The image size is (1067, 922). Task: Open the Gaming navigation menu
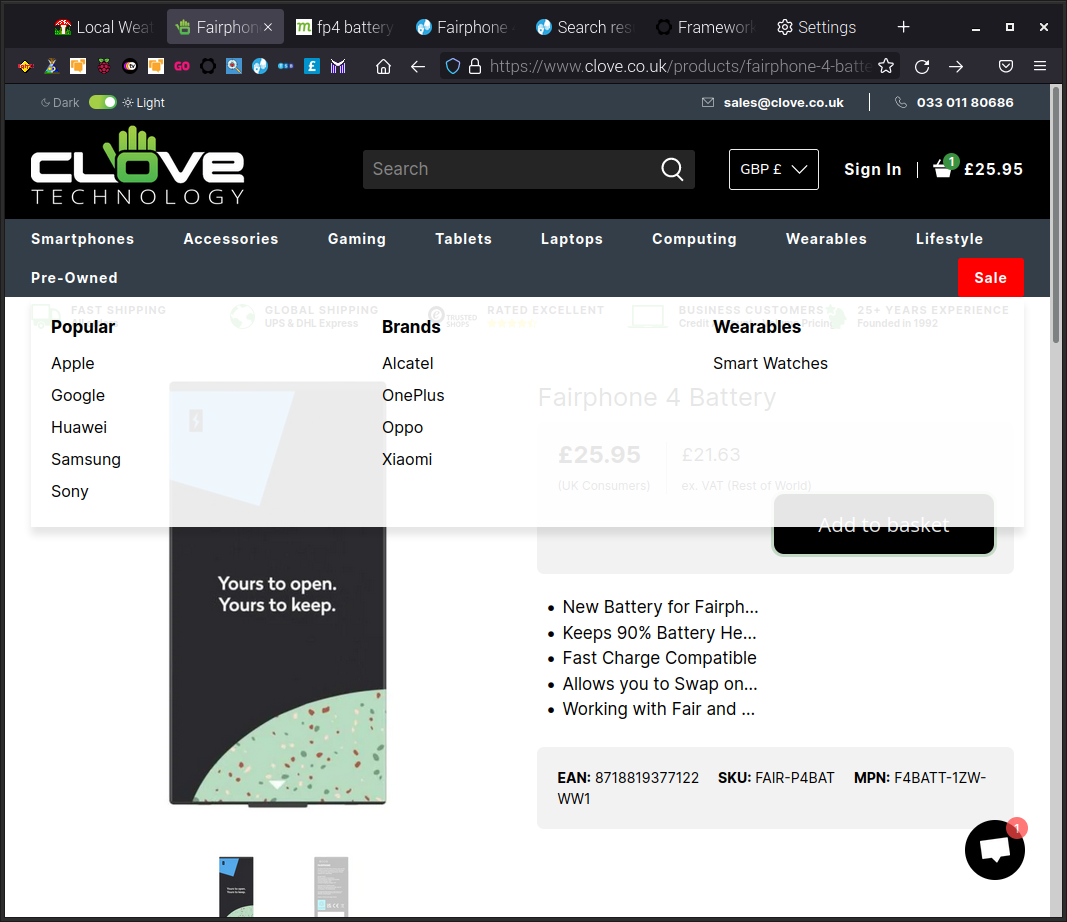[357, 239]
